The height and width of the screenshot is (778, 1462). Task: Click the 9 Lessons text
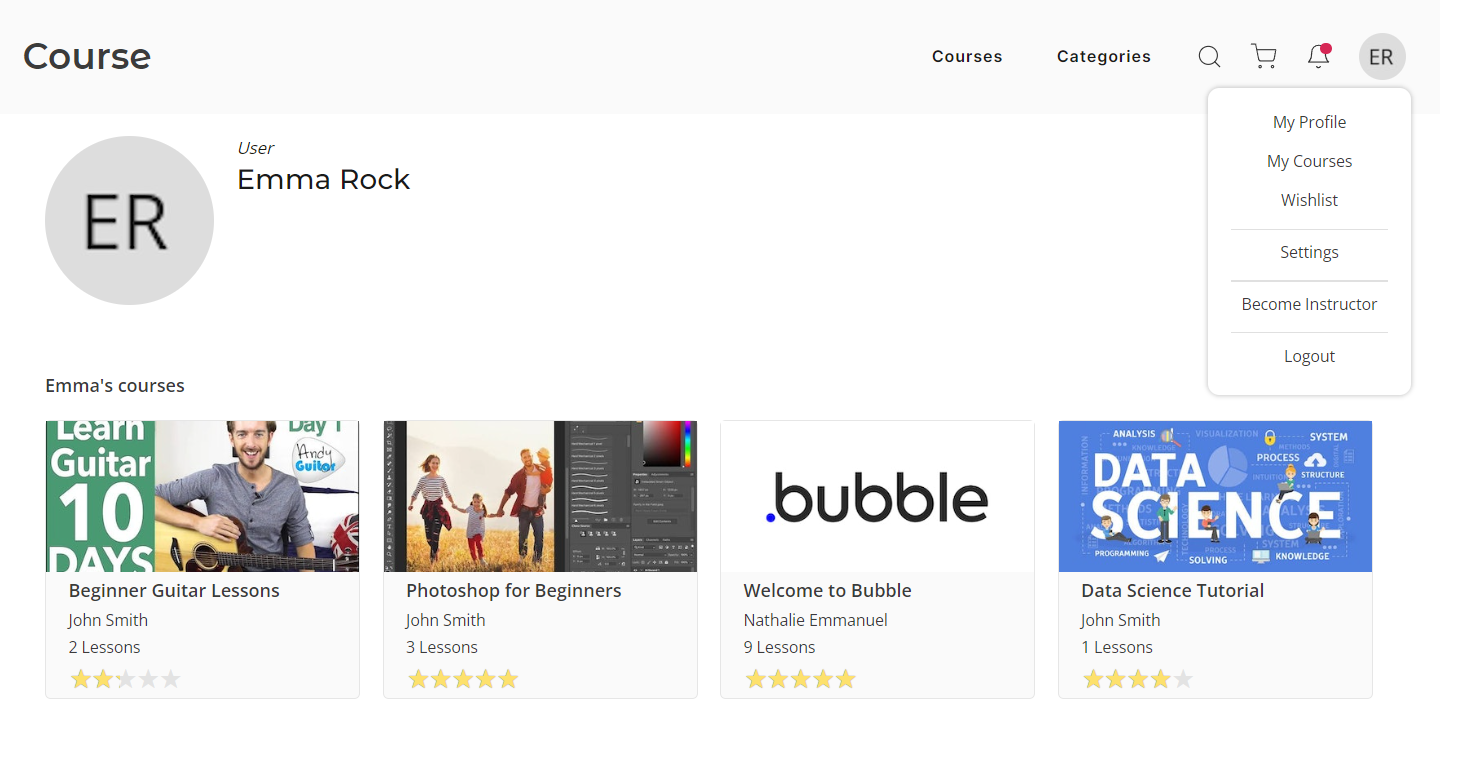click(780, 647)
